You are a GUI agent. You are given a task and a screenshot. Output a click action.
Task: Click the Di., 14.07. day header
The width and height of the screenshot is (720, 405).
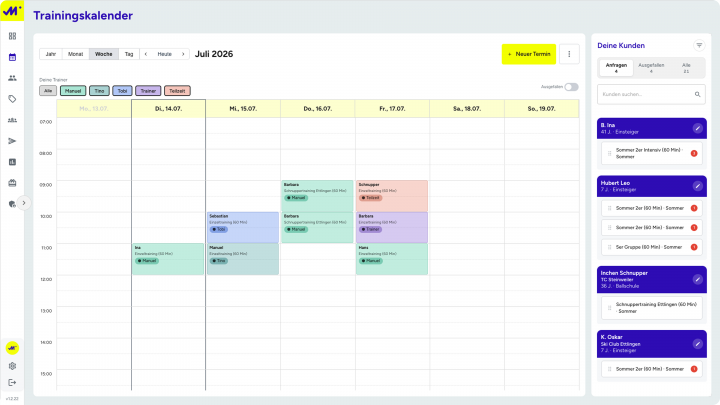point(168,109)
